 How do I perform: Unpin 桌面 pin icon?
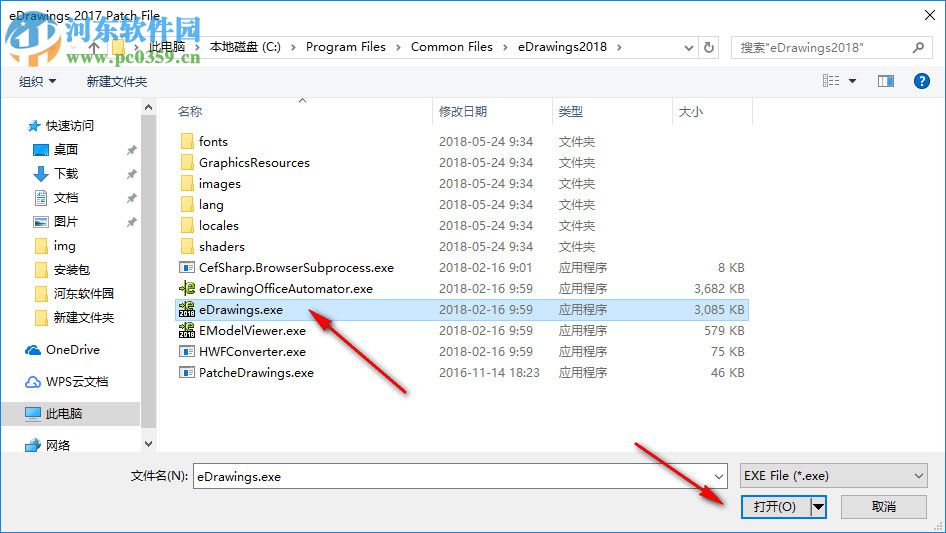tap(131, 150)
